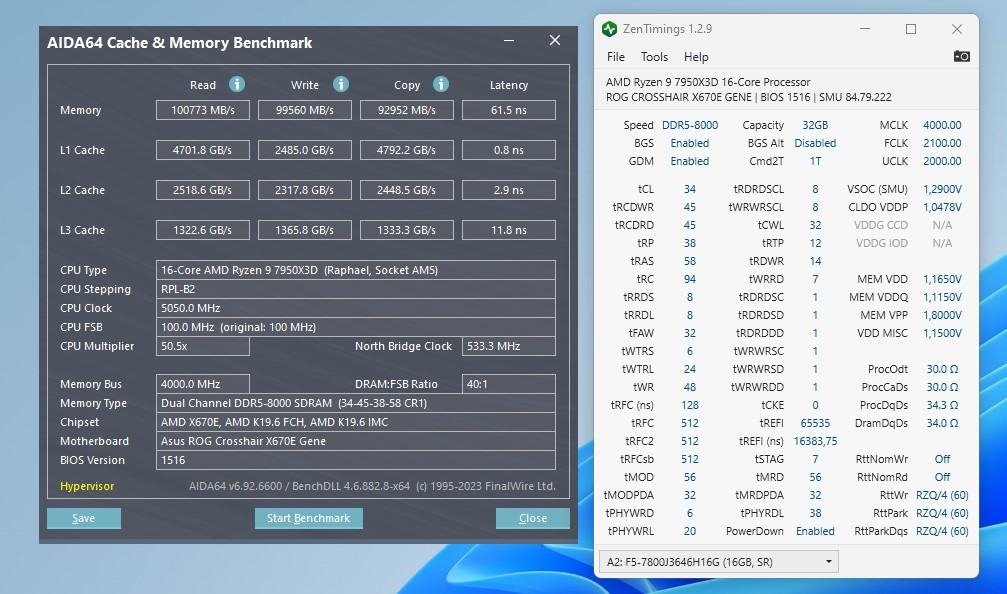Click the CPU Stepping field RPL-B2
The image size is (1007, 594).
pos(356,289)
